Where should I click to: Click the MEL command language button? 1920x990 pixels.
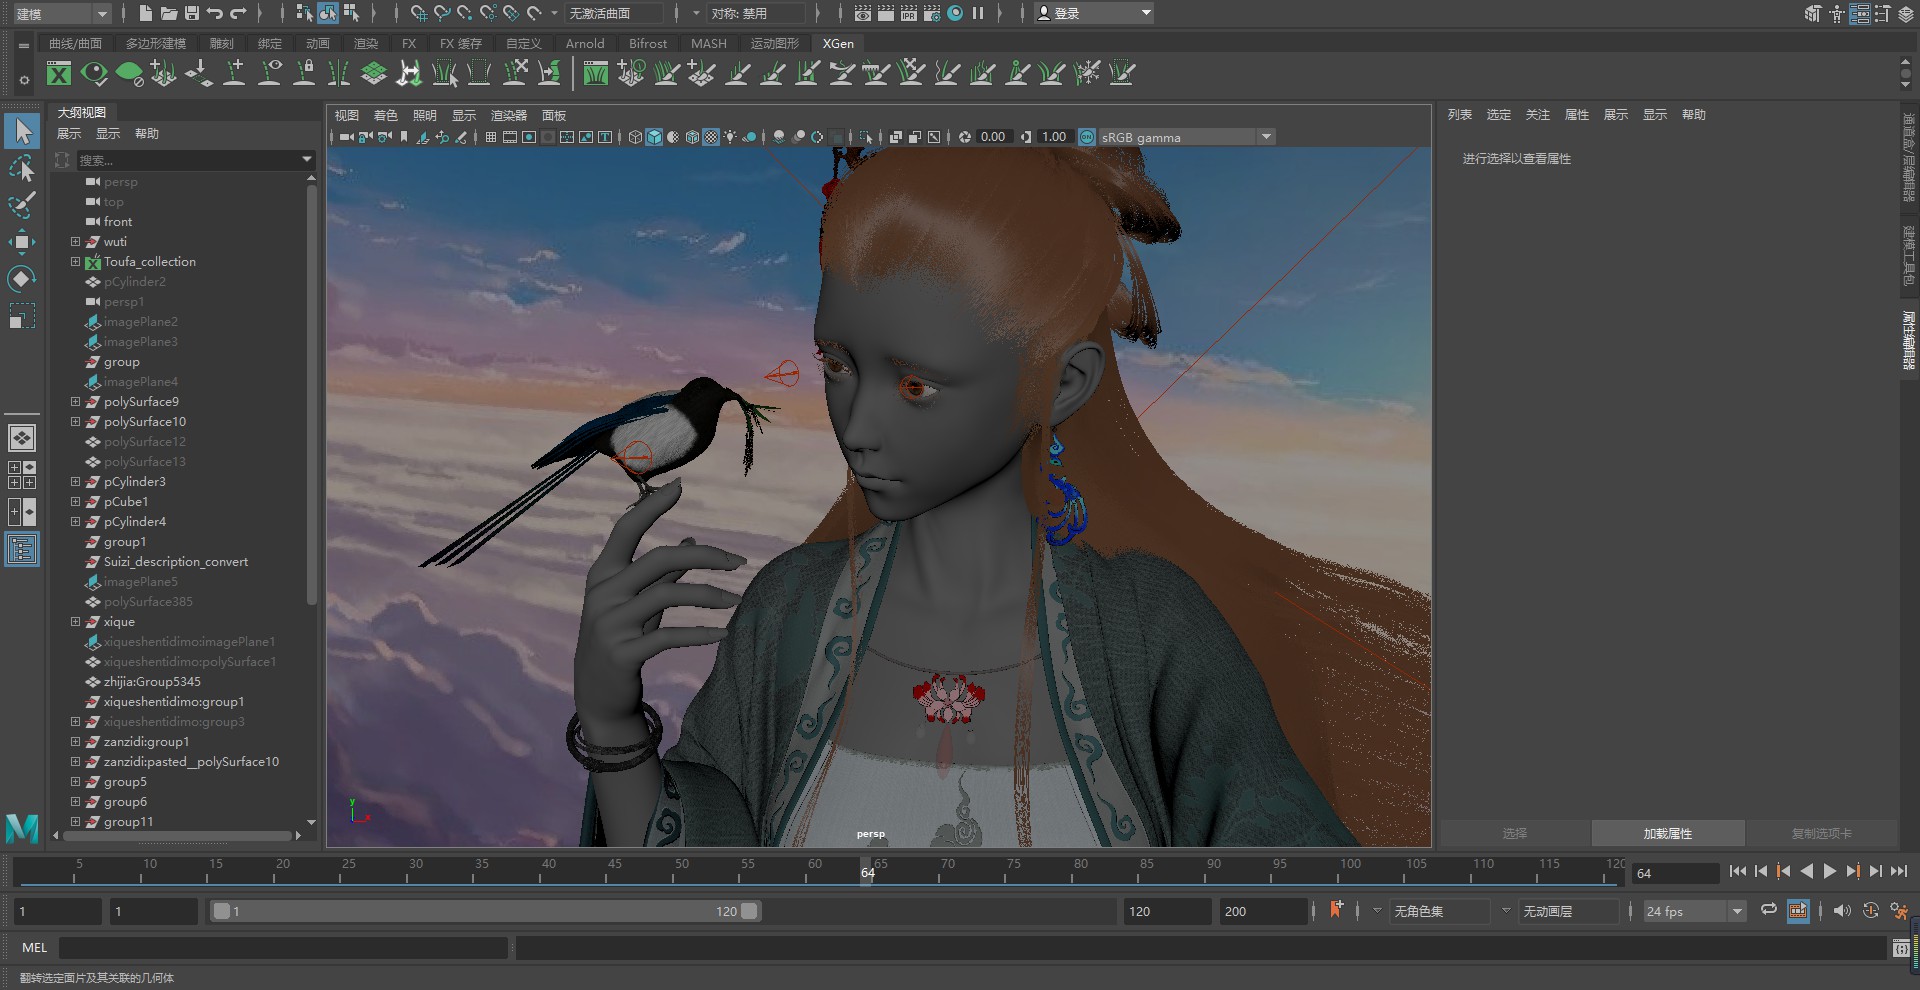click(35, 948)
